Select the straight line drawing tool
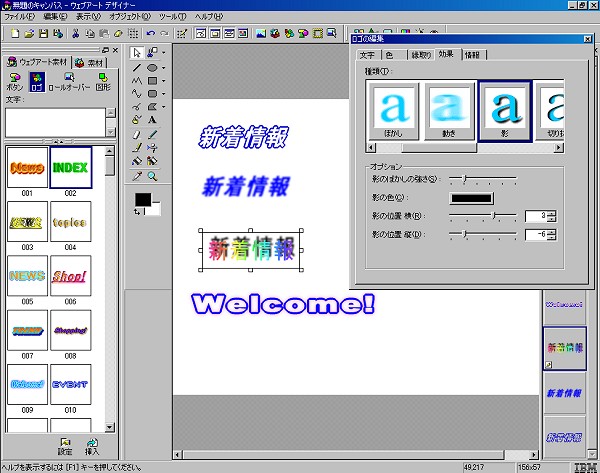The width and height of the screenshot is (600, 473). point(138,68)
